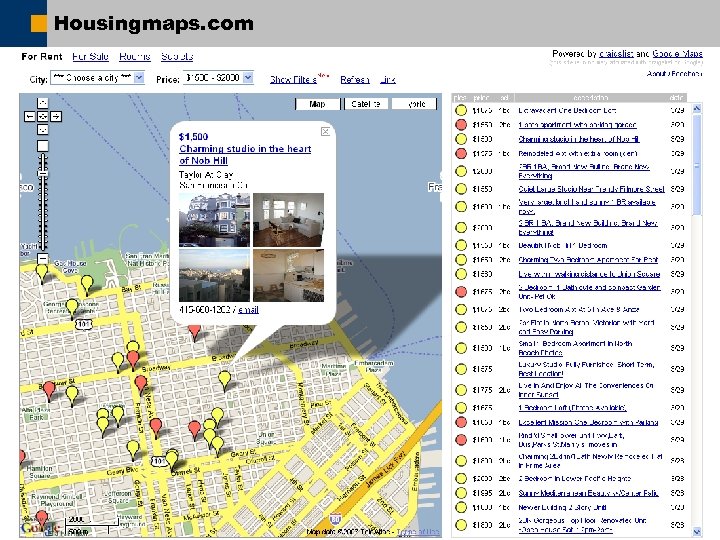Viewport: 720px width, 540px height.
Task: Click the red circle on the '1 Bedroom Loft' neighbor row 'Excellent Mission One Bedroom with Parking'
Action: (x=461, y=422)
